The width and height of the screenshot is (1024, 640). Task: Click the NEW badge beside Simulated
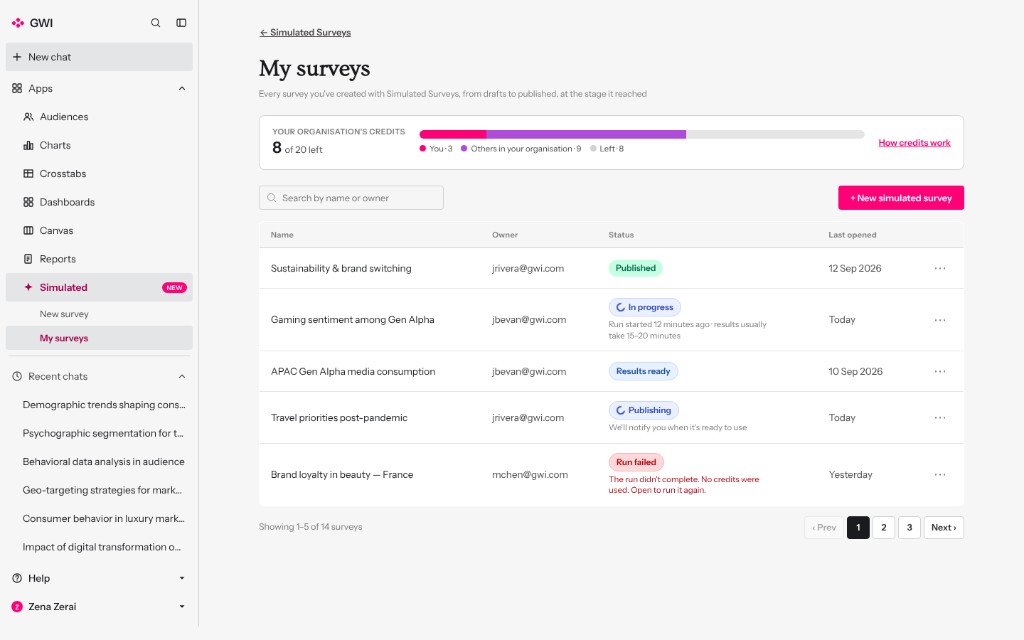(x=174, y=288)
